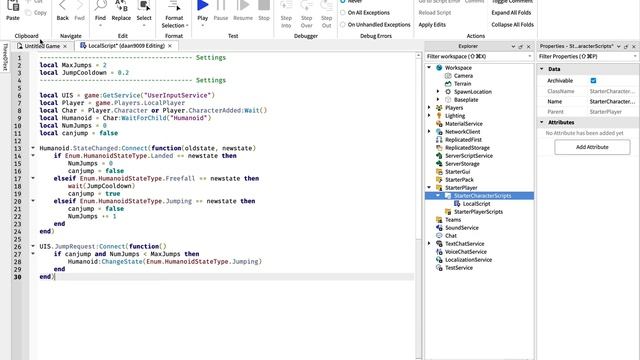Click the Fwd navigation arrow
This screenshot has height=360, width=640.
point(80,6)
